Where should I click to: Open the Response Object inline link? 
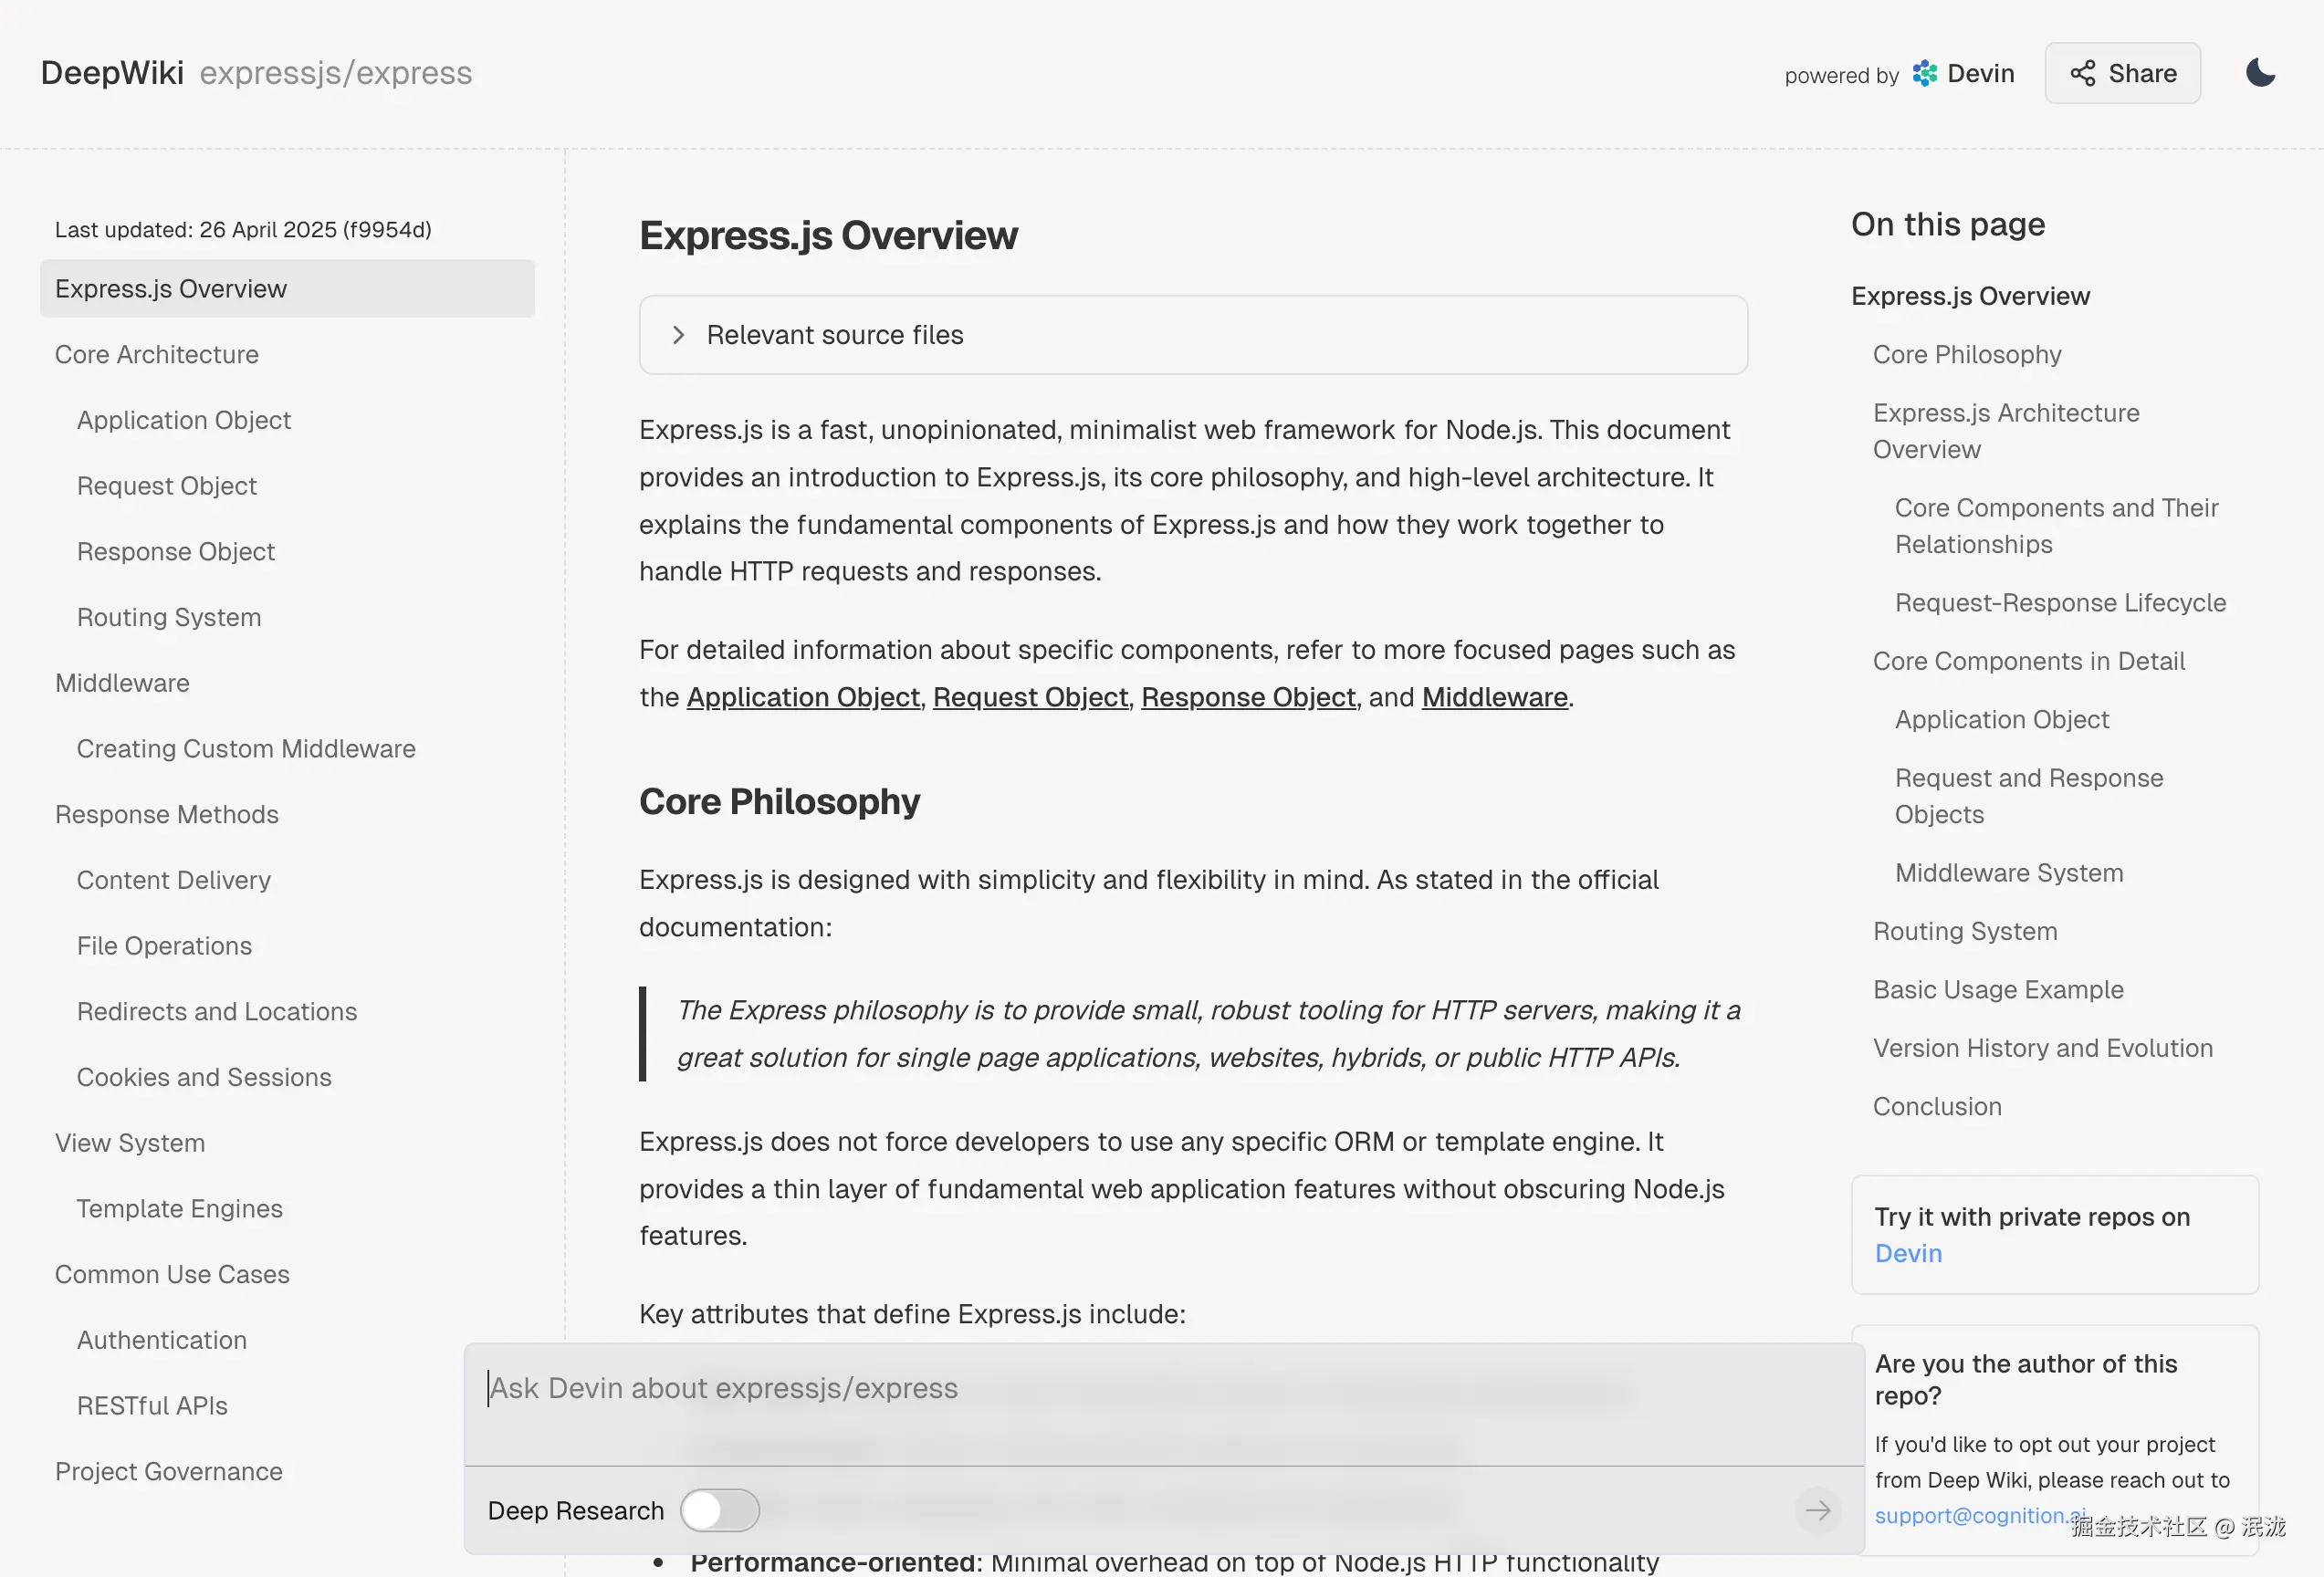1248,697
